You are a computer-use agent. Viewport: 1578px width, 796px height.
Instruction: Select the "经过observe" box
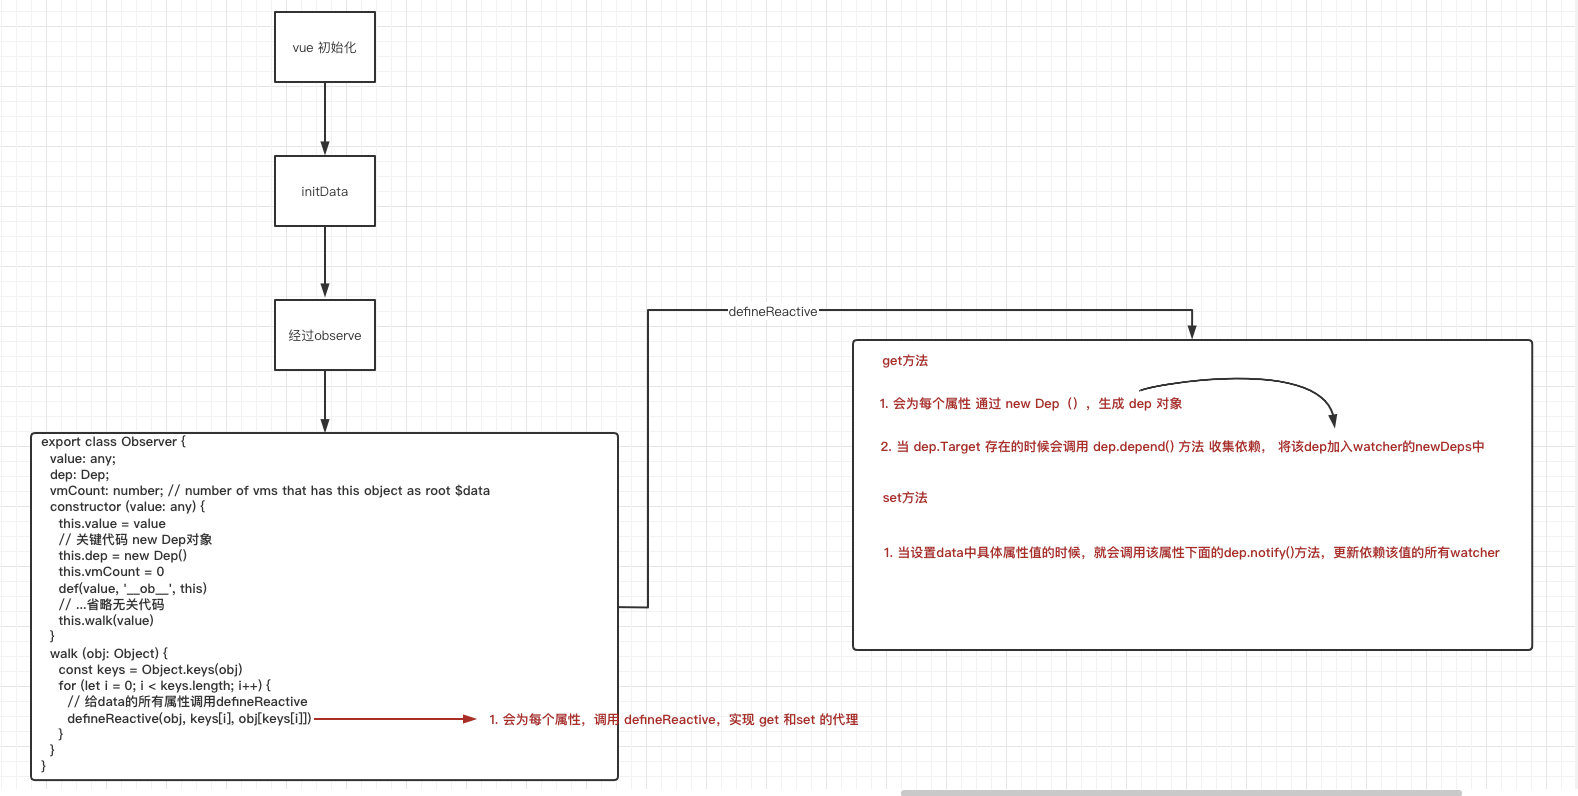tap(325, 335)
